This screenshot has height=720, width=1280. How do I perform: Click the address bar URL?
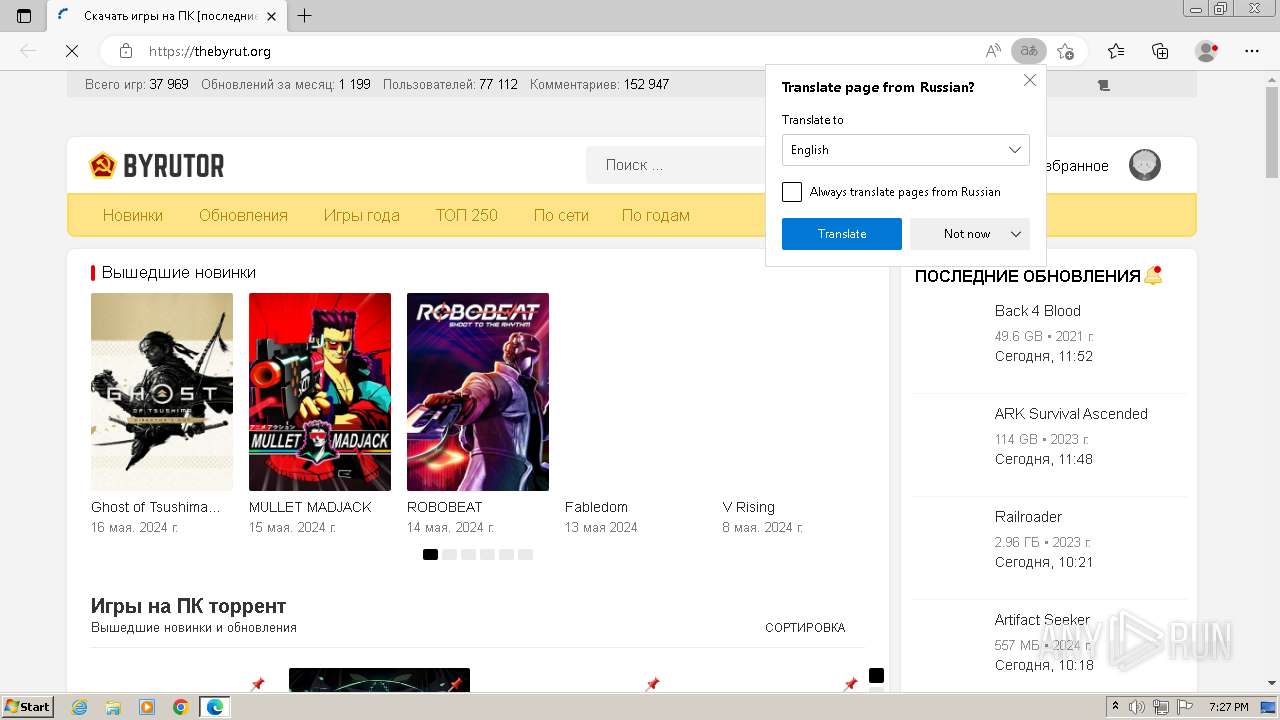(210, 51)
